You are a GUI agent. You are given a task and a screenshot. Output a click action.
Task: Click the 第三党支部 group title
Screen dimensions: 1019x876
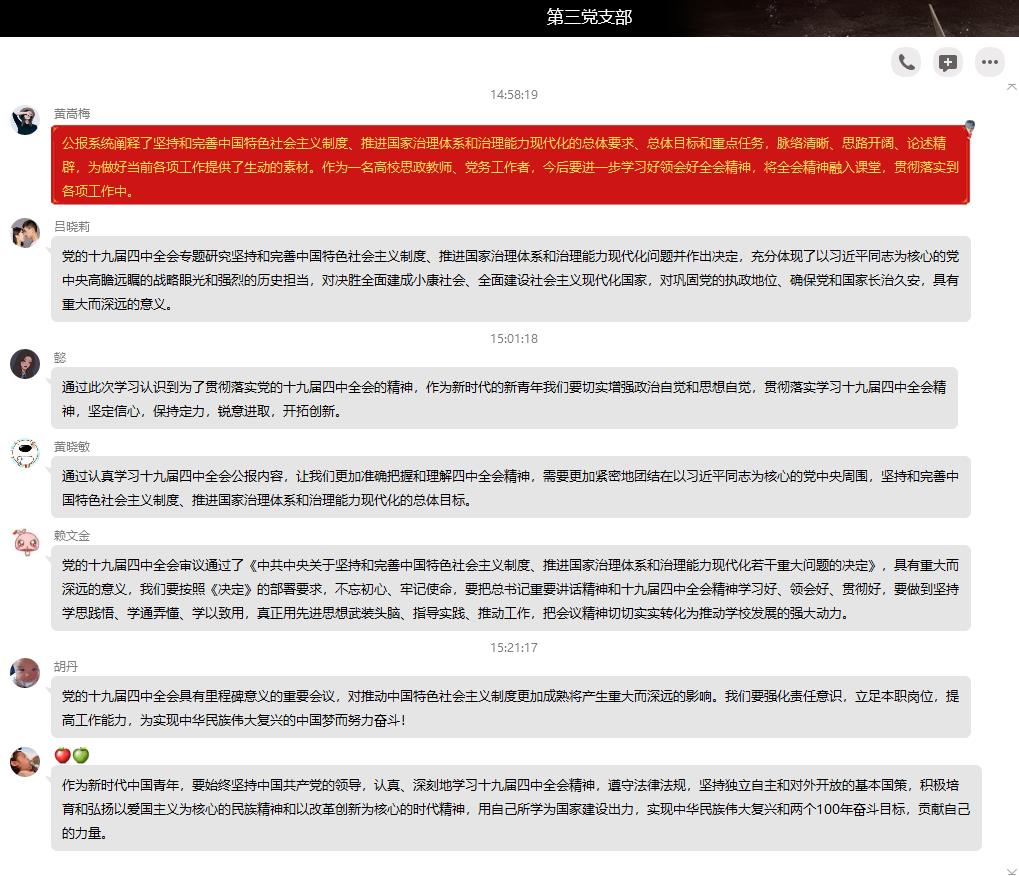(x=588, y=17)
